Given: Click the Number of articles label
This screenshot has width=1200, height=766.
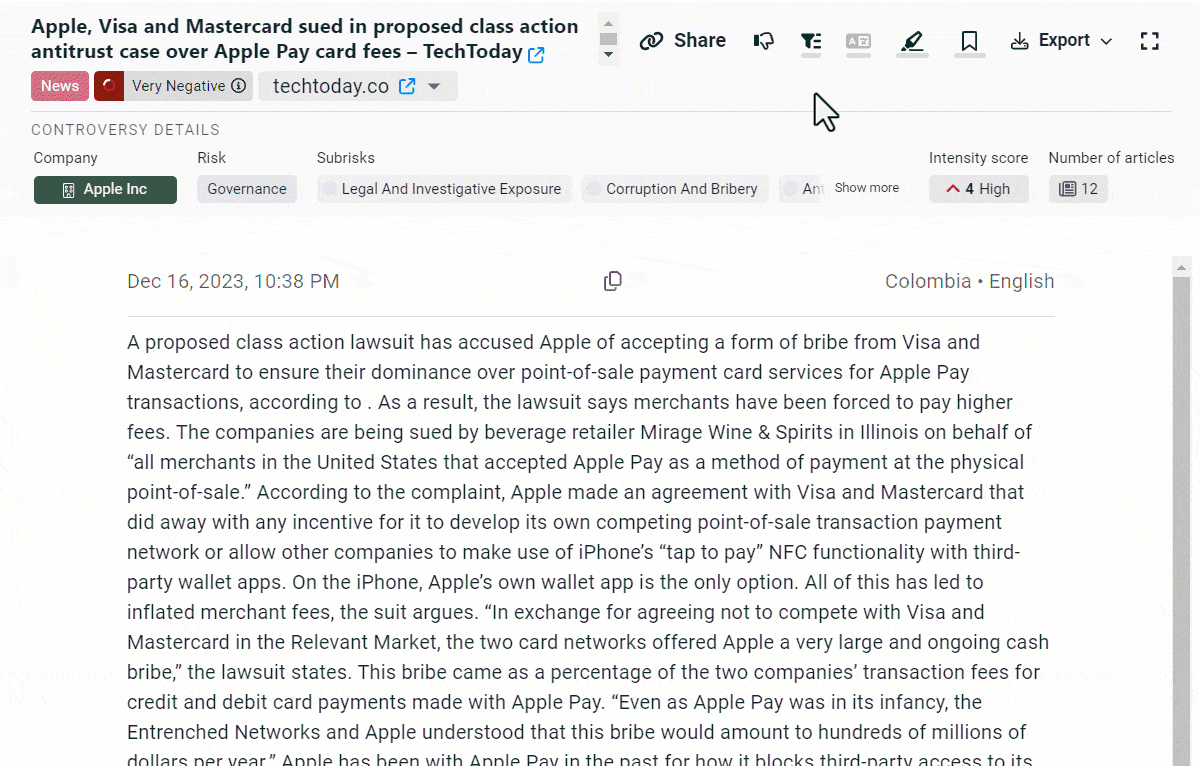Looking at the screenshot, I should tap(1111, 158).
